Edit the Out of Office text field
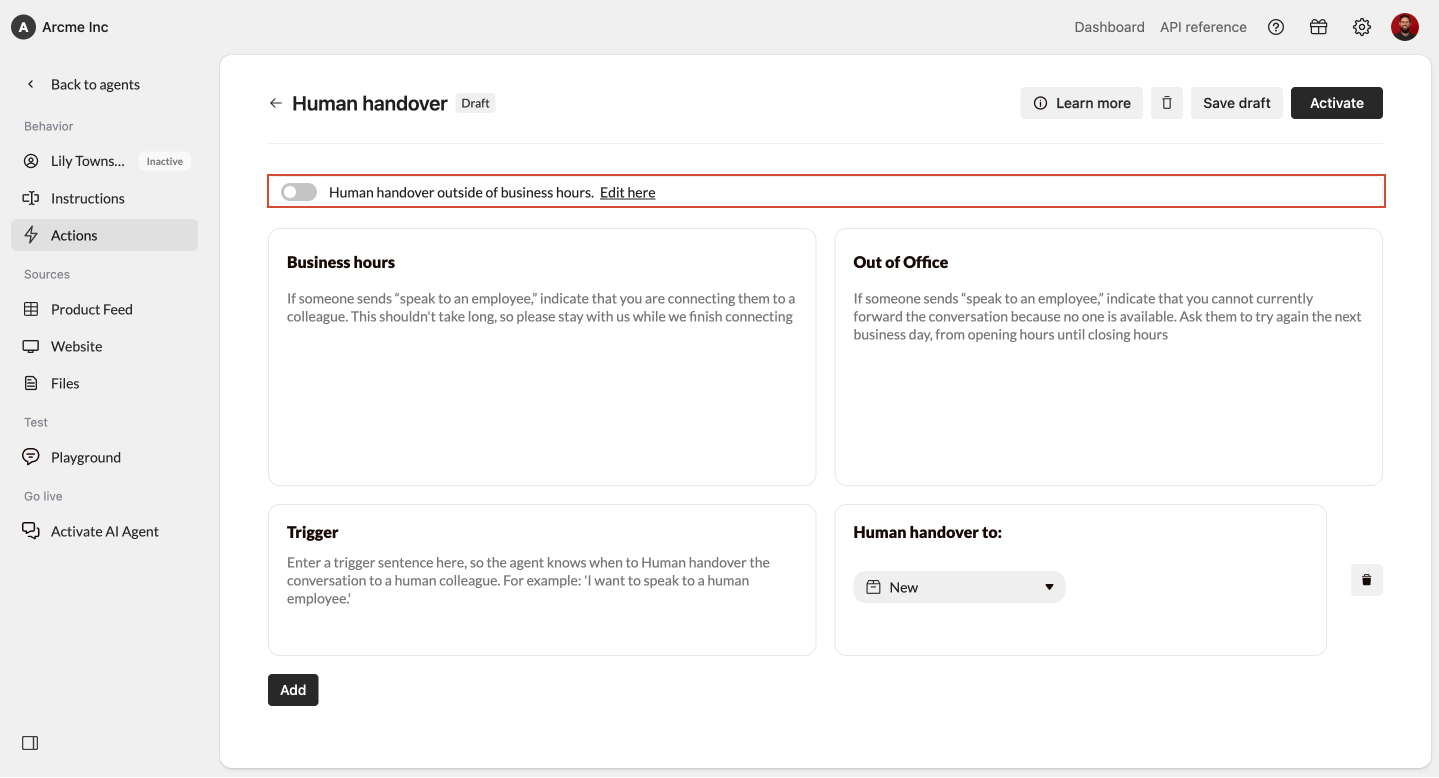1439x778 pixels. (x=1108, y=357)
